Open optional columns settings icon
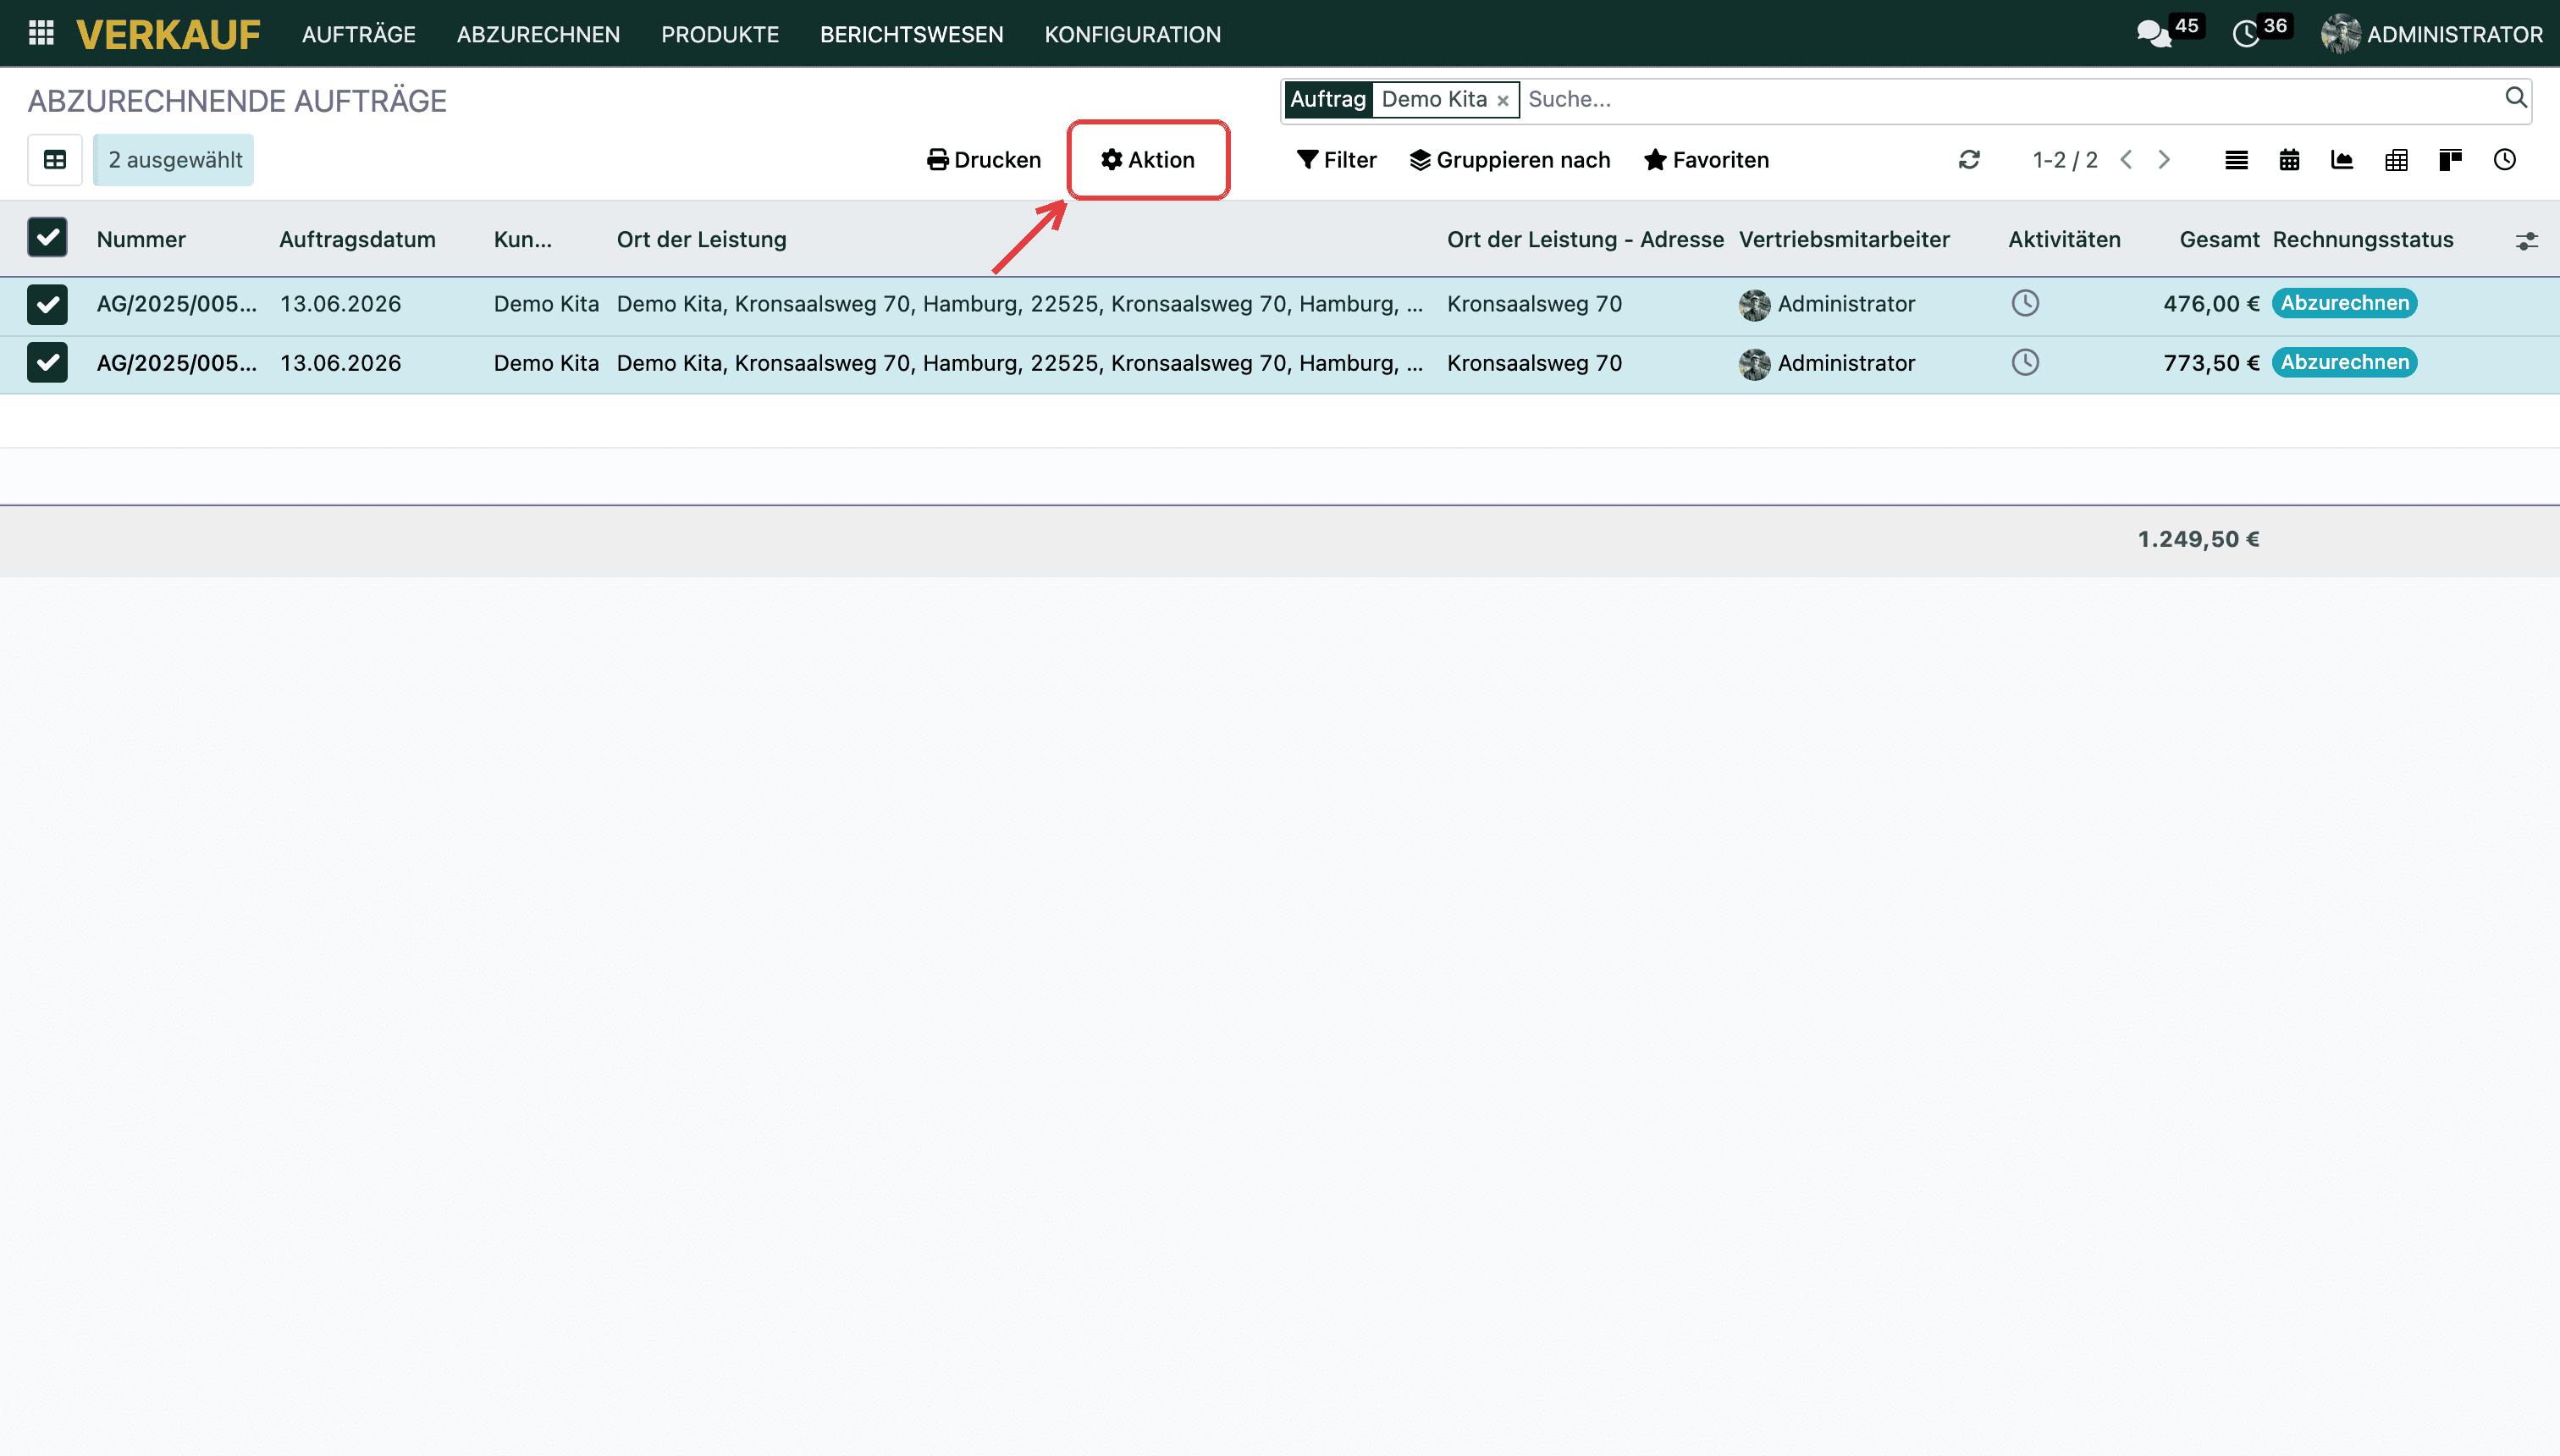This screenshot has width=2560, height=1456. coord(2526,241)
